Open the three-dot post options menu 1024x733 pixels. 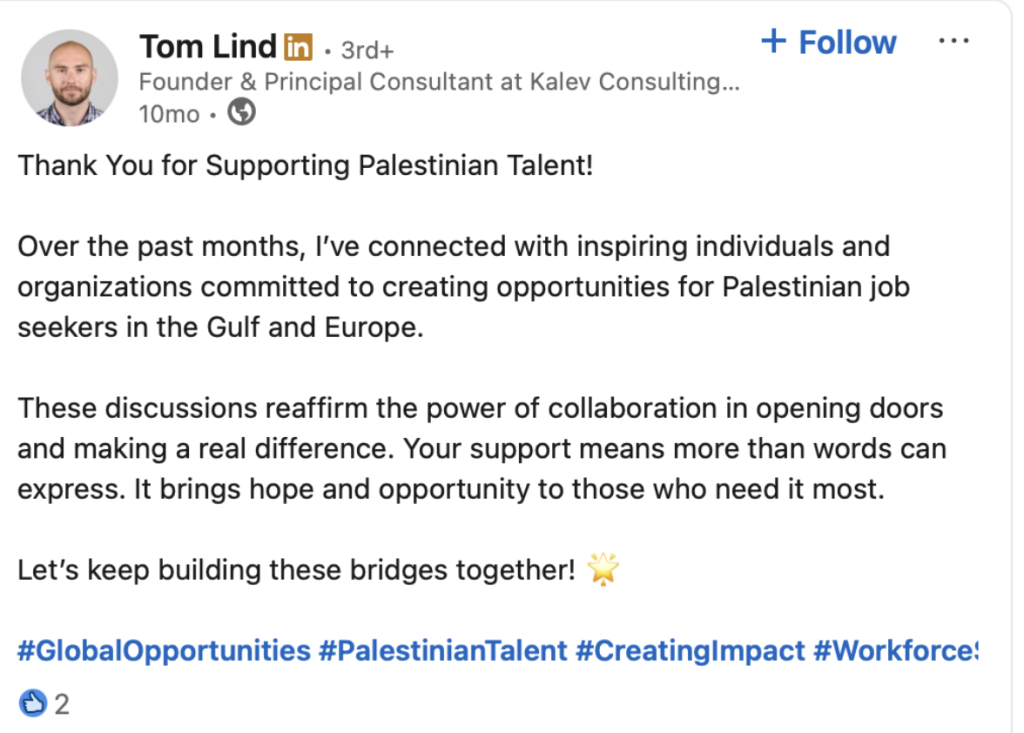pyautogui.click(x=953, y=42)
